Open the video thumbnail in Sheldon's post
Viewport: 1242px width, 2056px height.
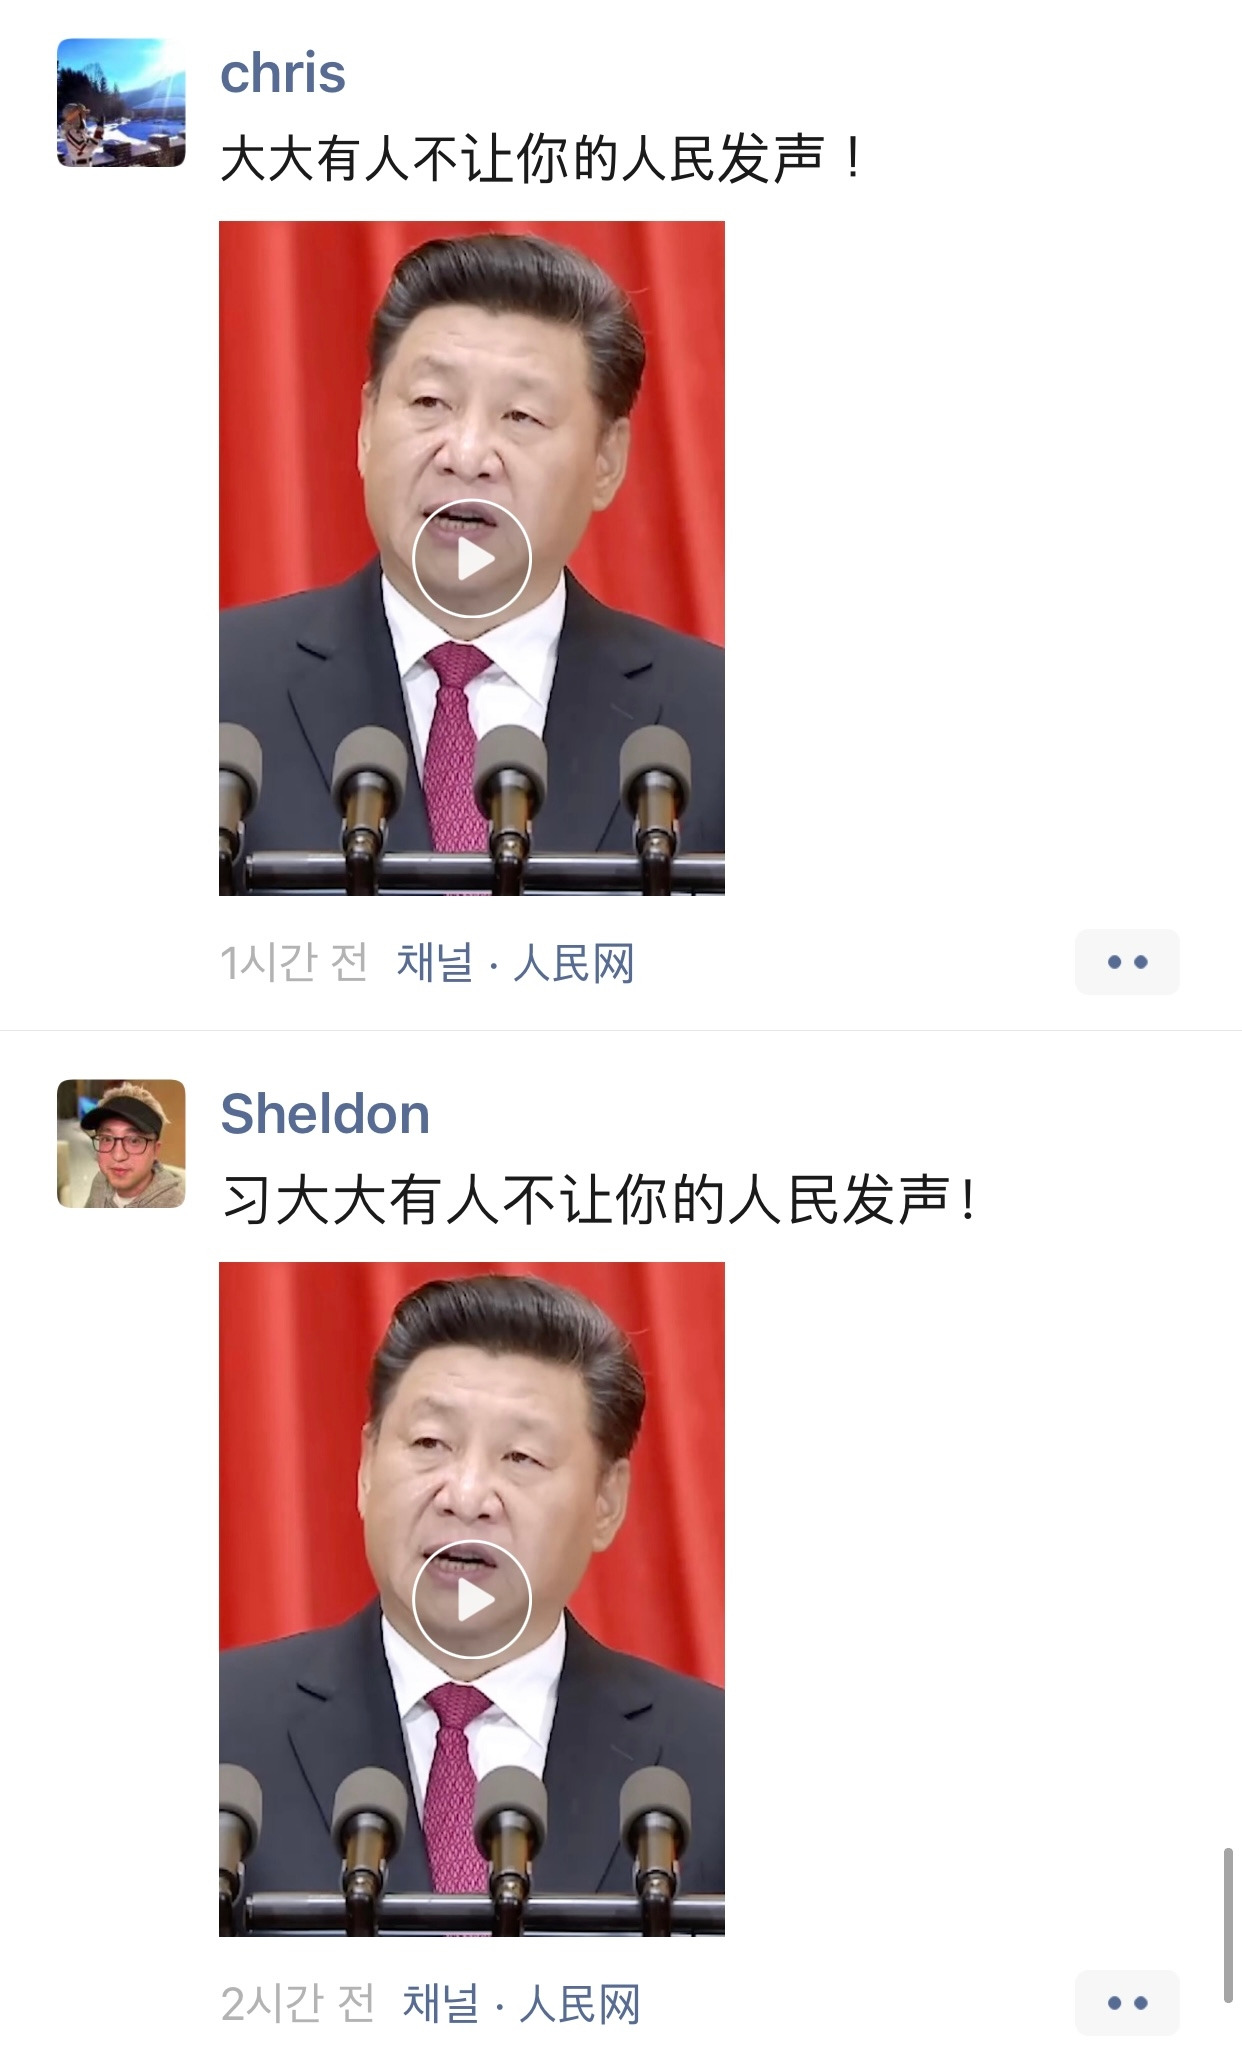pos(472,1599)
